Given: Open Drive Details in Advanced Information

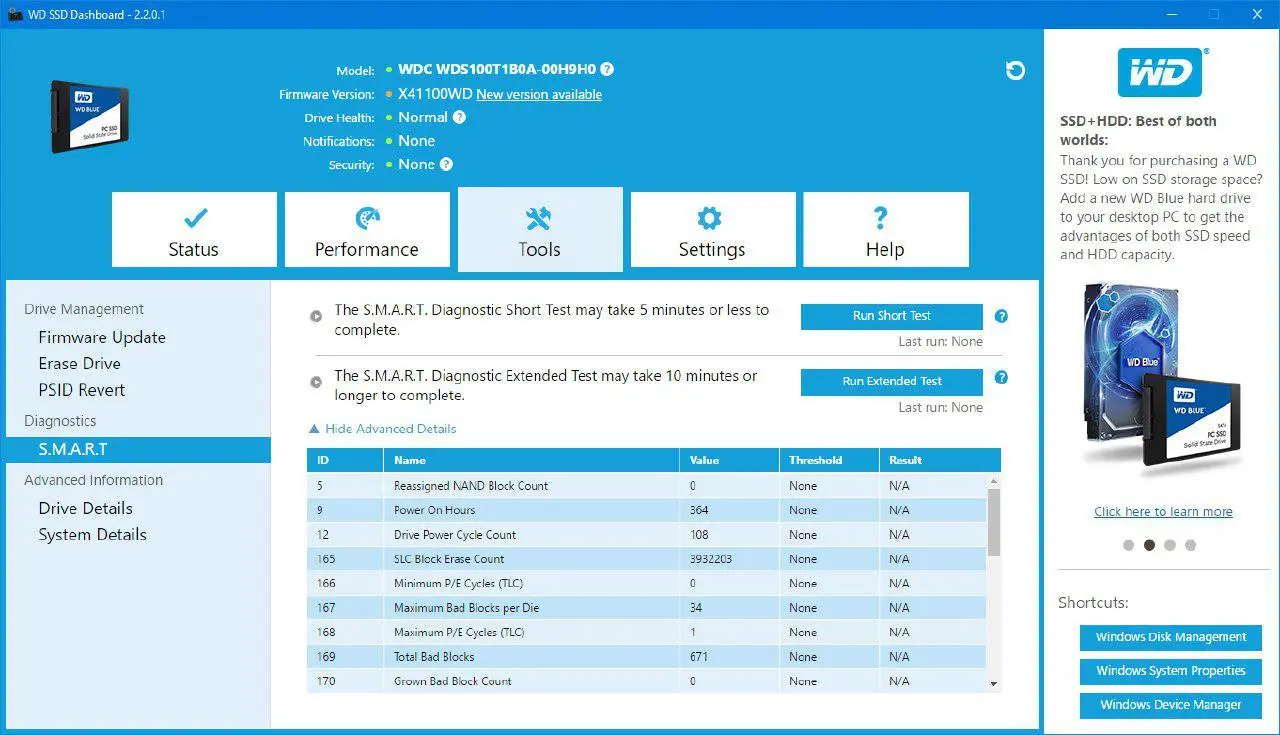Looking at the screenshot, I should tap(86, 509).
